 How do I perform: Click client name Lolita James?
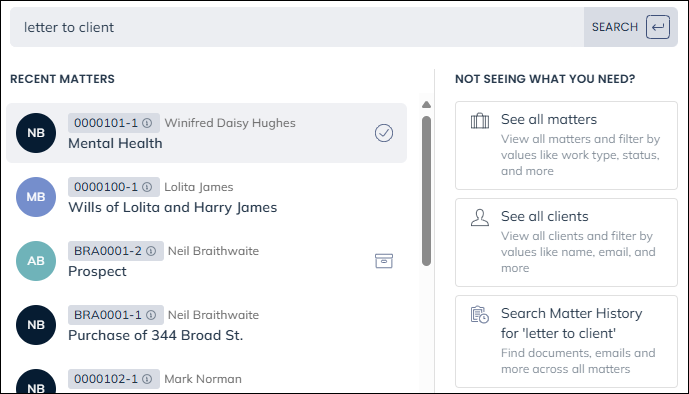tap(199, 187)
